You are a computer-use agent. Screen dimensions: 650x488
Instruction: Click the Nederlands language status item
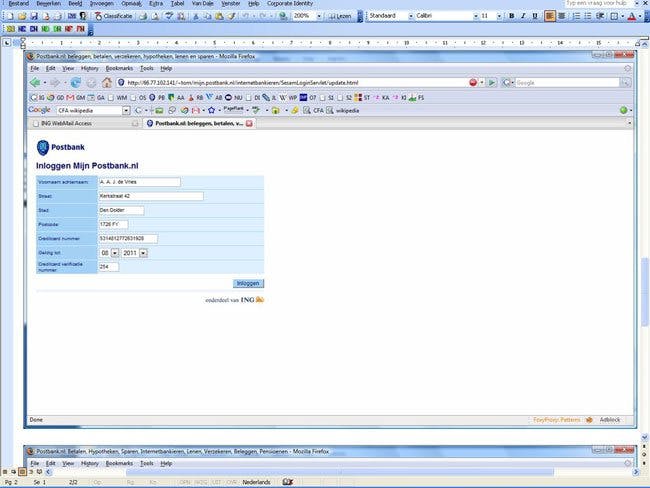[256, 482]
